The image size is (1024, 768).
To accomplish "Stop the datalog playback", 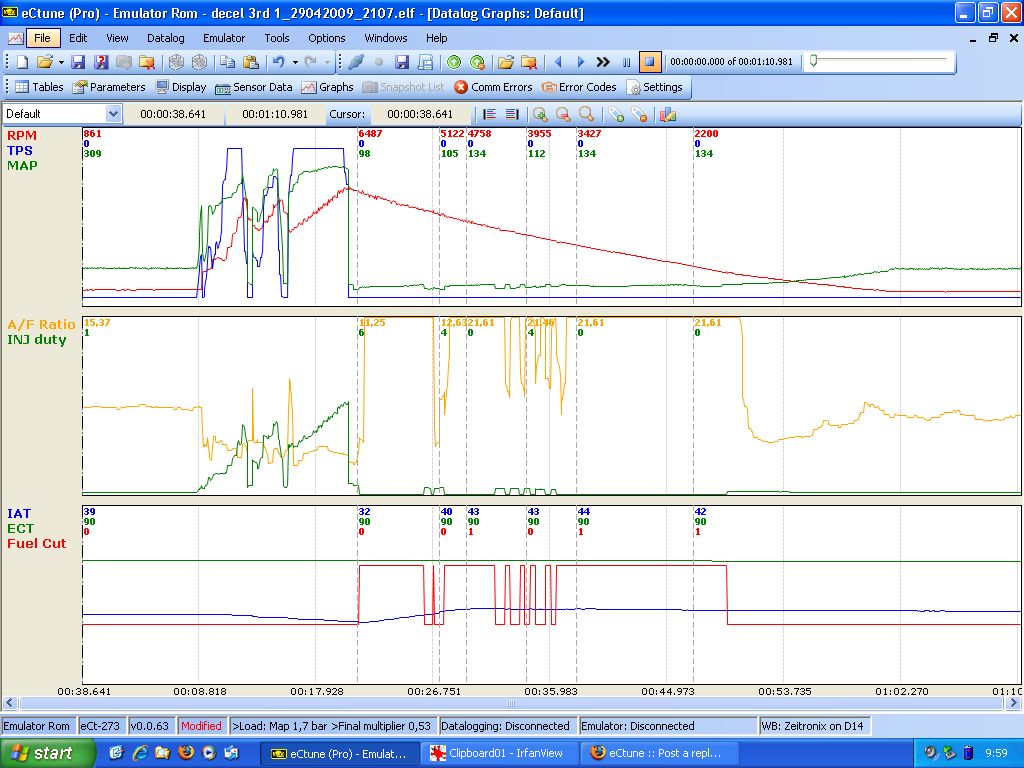I will point(650,62).
